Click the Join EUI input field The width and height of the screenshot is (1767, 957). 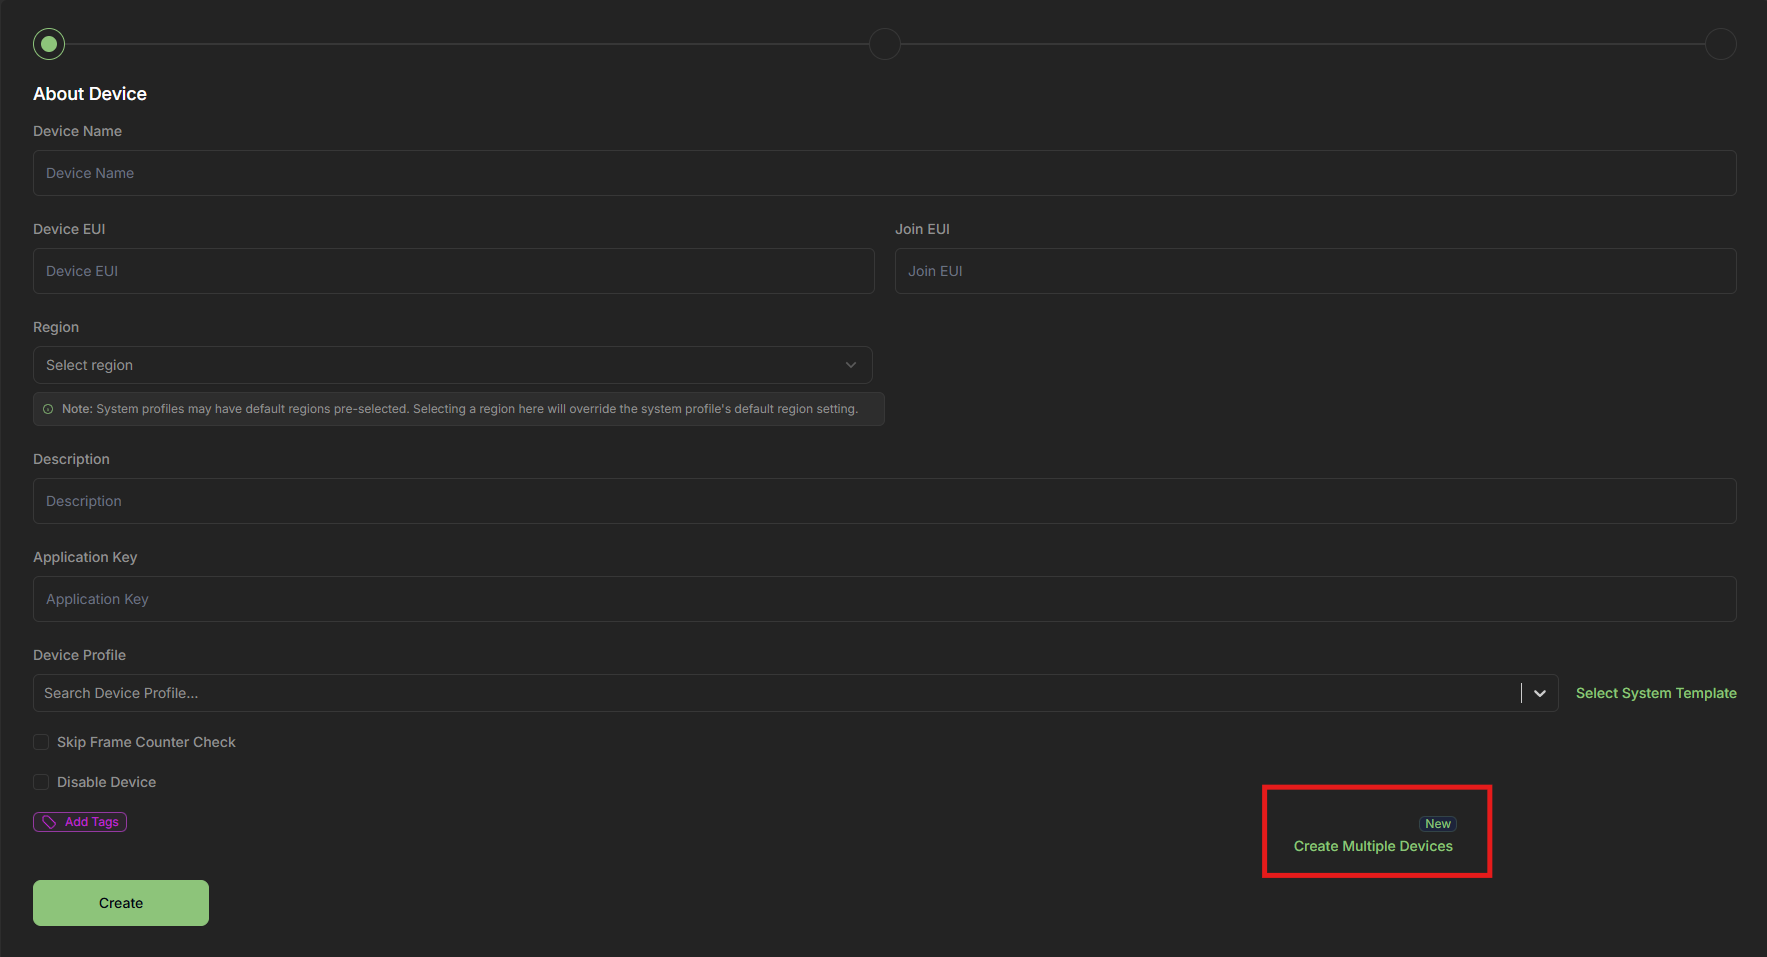(x=1315, y=270)
